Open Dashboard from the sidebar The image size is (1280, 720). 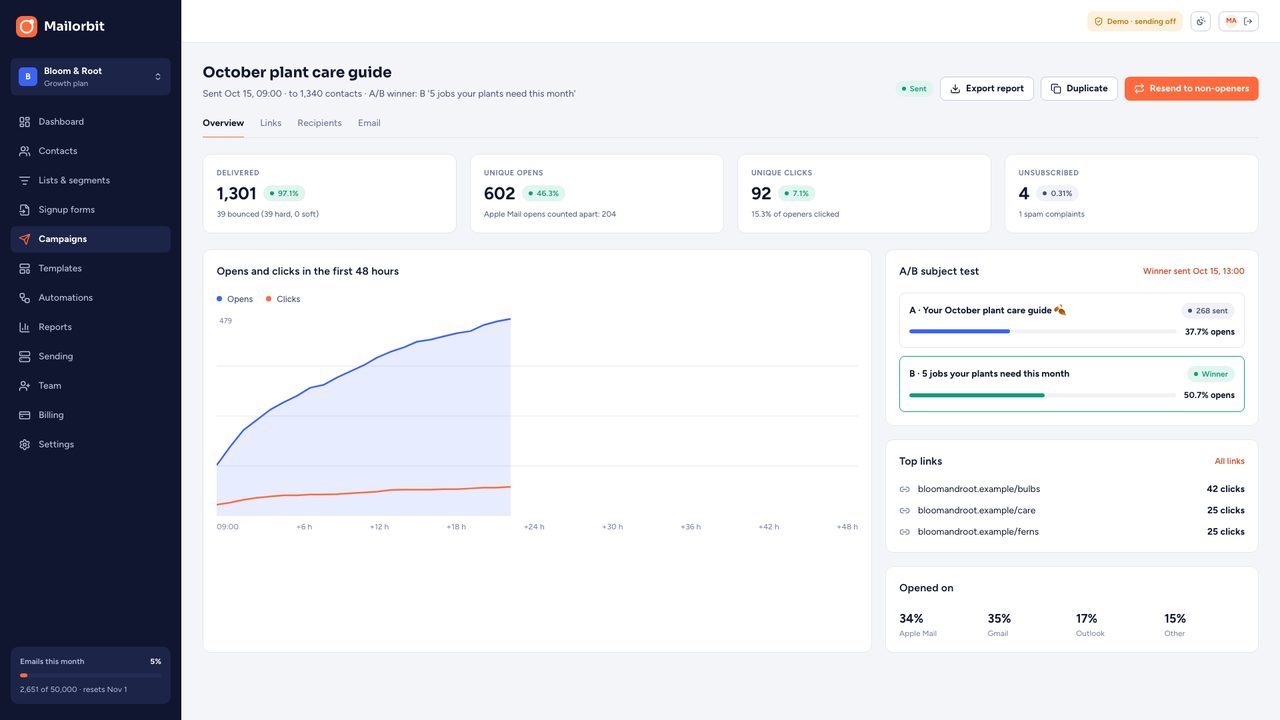(90, 122)
